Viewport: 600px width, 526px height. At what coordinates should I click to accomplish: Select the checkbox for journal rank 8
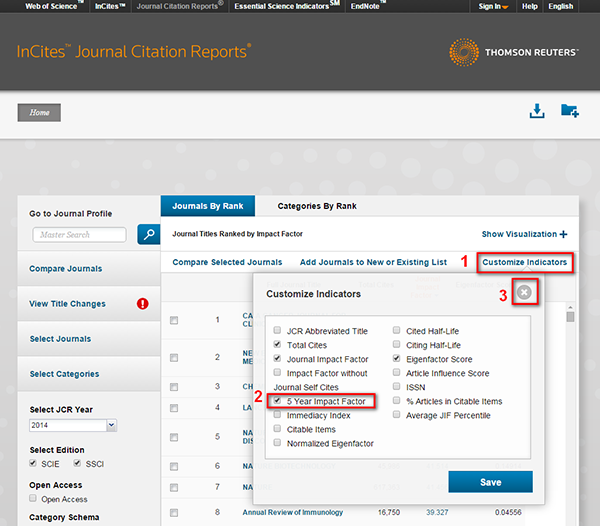coord(174,513)
